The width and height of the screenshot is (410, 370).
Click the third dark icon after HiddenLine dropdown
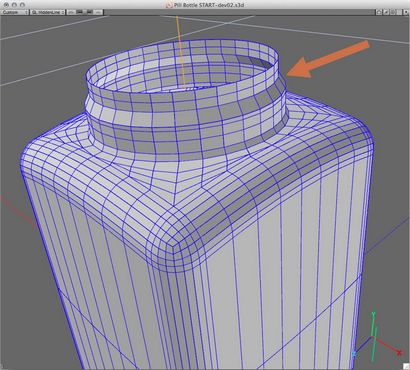click(89, 12)
